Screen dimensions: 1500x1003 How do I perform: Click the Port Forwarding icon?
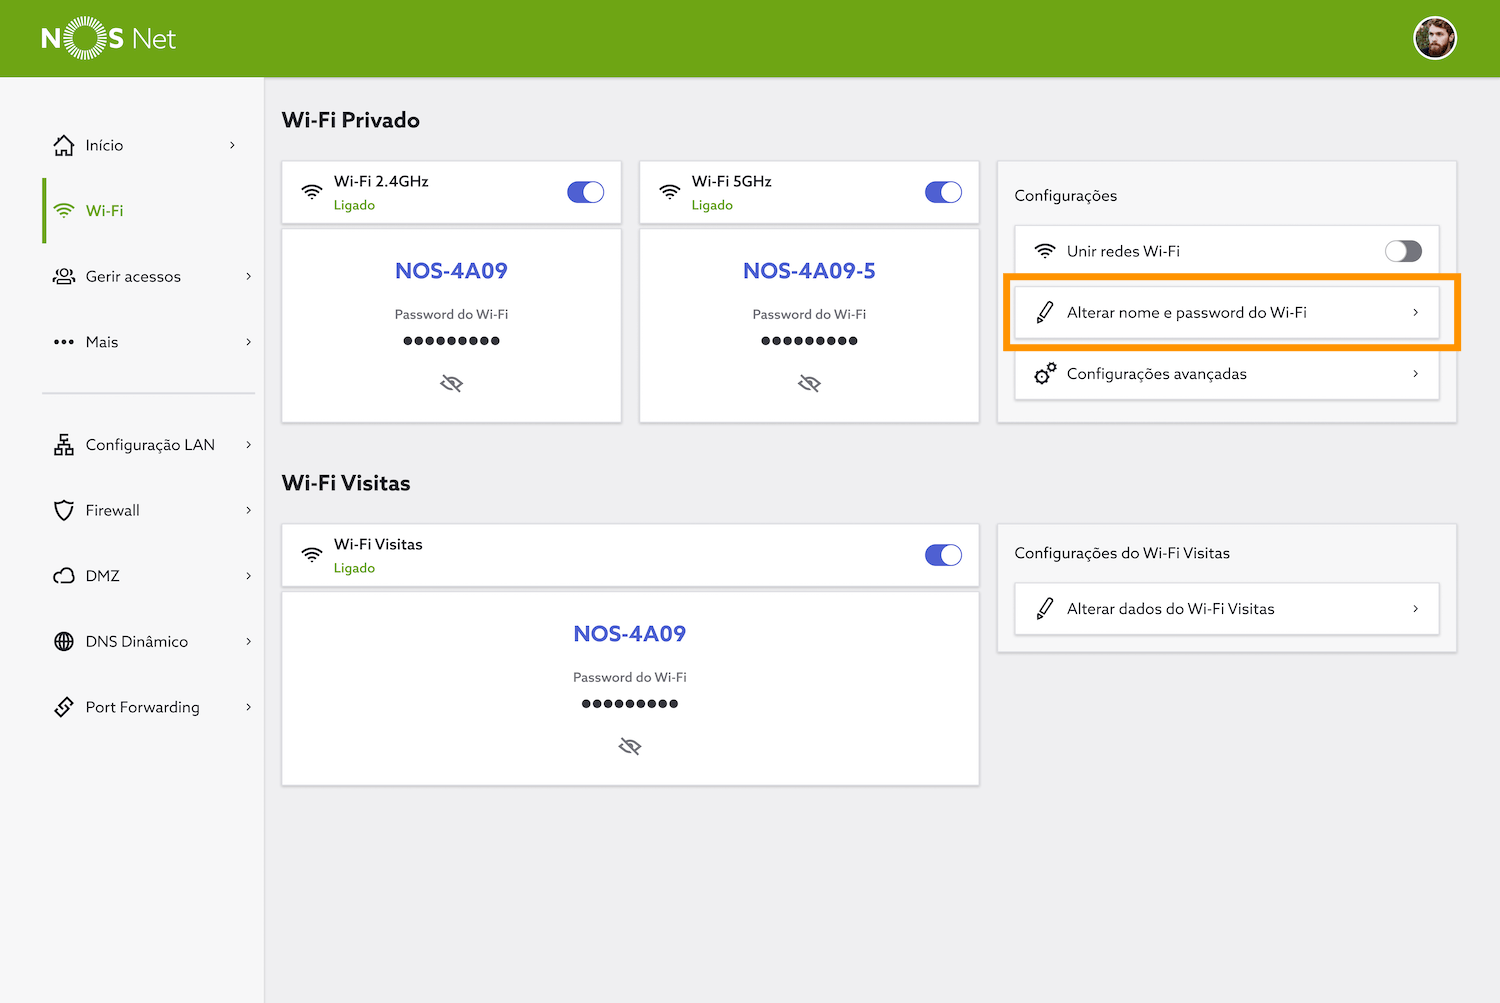point(64,707)
